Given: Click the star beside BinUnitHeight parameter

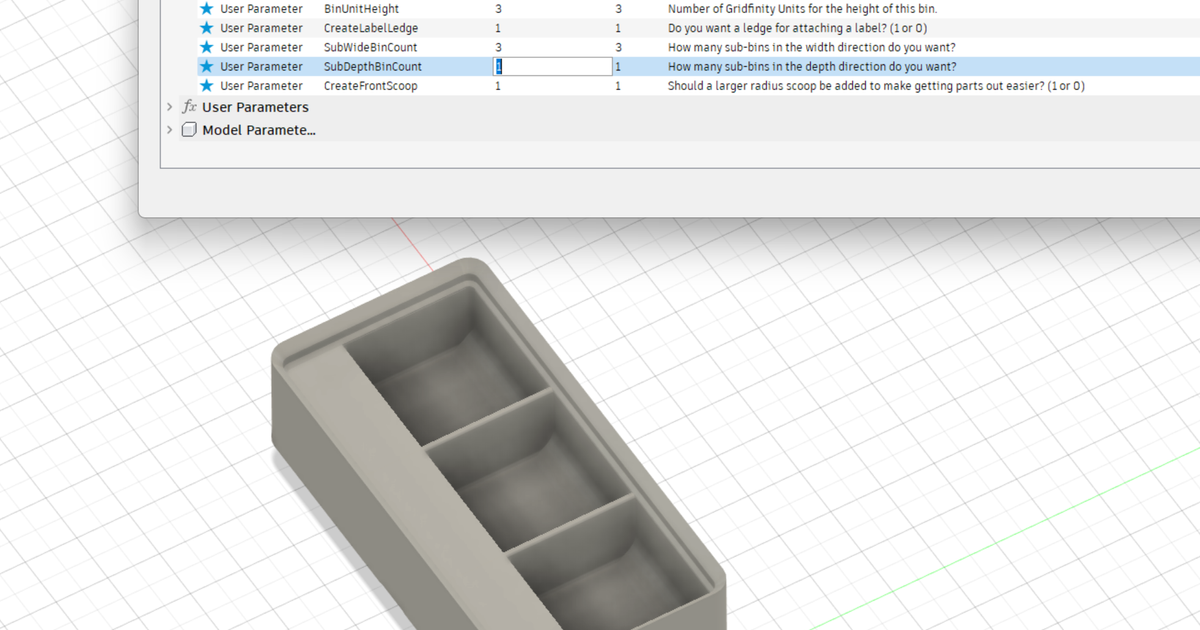Looking at the screenshot, I should pyautogui.click(x=207, y=8).
